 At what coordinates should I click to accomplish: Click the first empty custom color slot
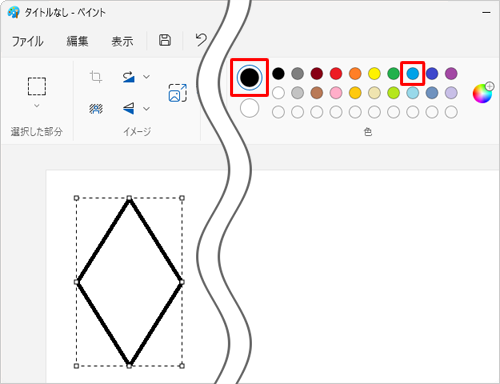[x=278, y=112]
